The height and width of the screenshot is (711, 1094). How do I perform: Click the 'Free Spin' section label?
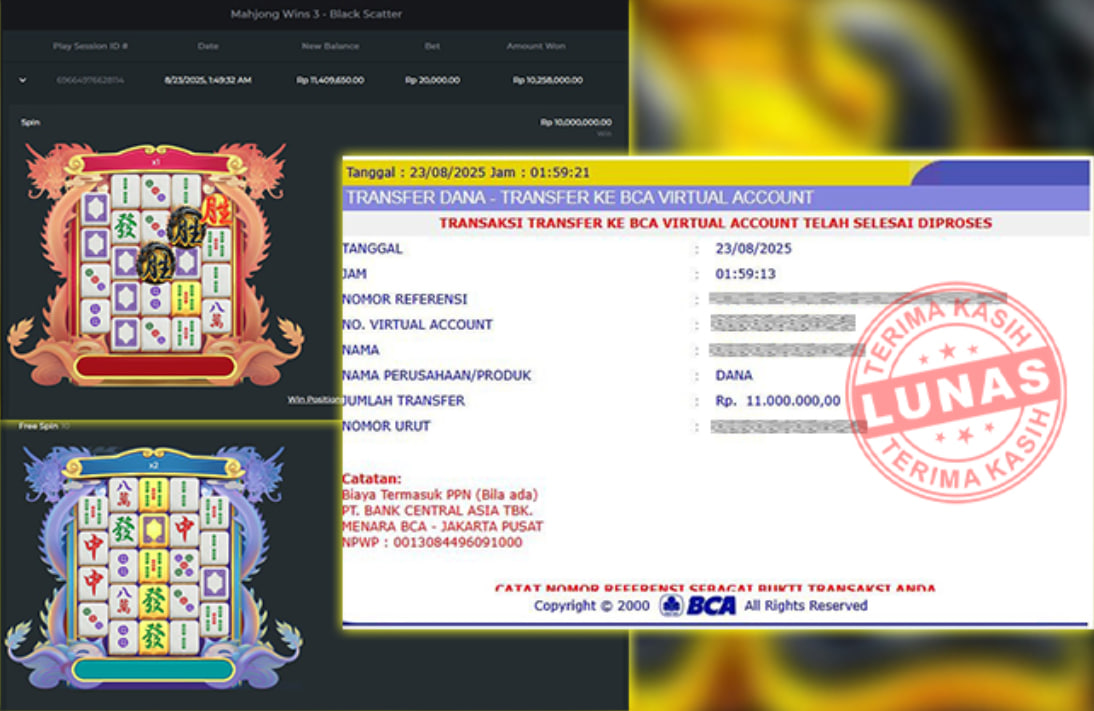click(38, 426)
